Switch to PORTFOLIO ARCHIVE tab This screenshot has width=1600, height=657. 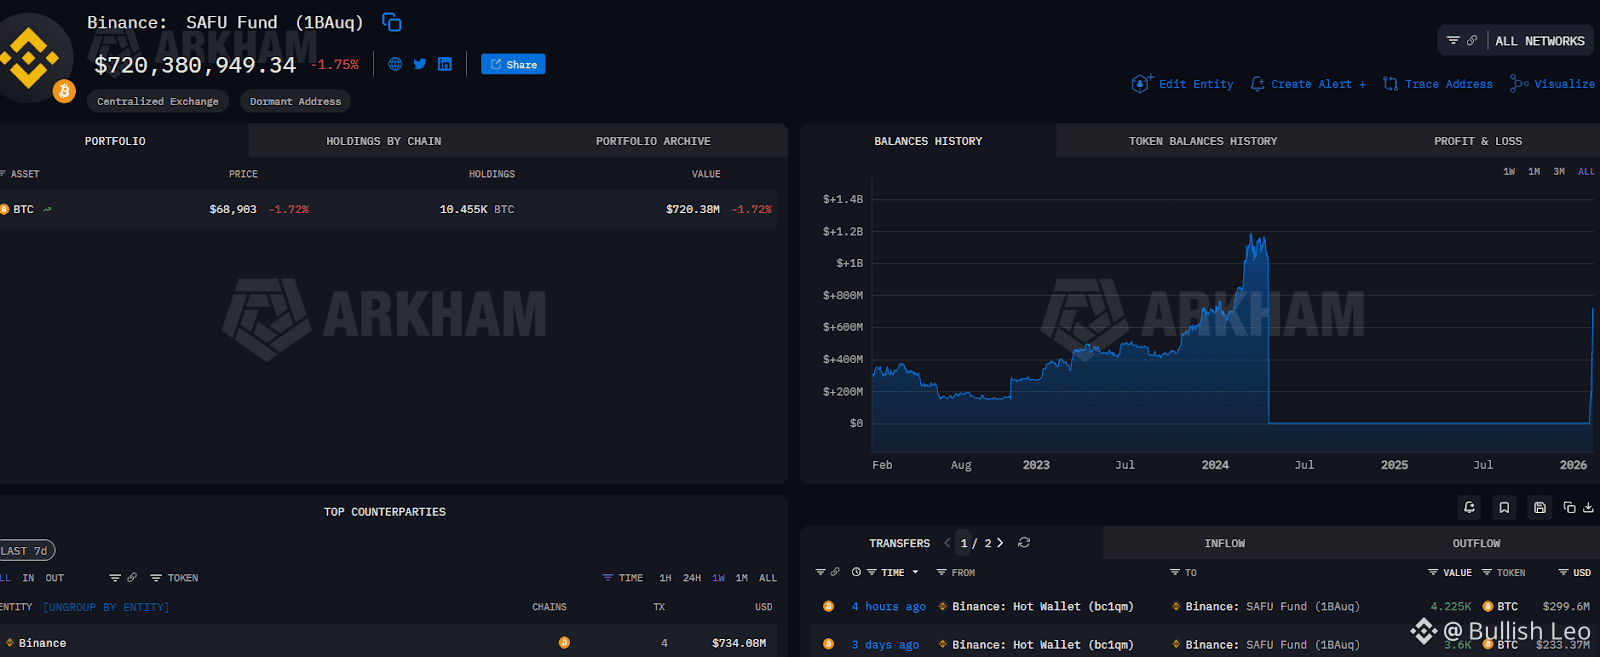(653, 141)
